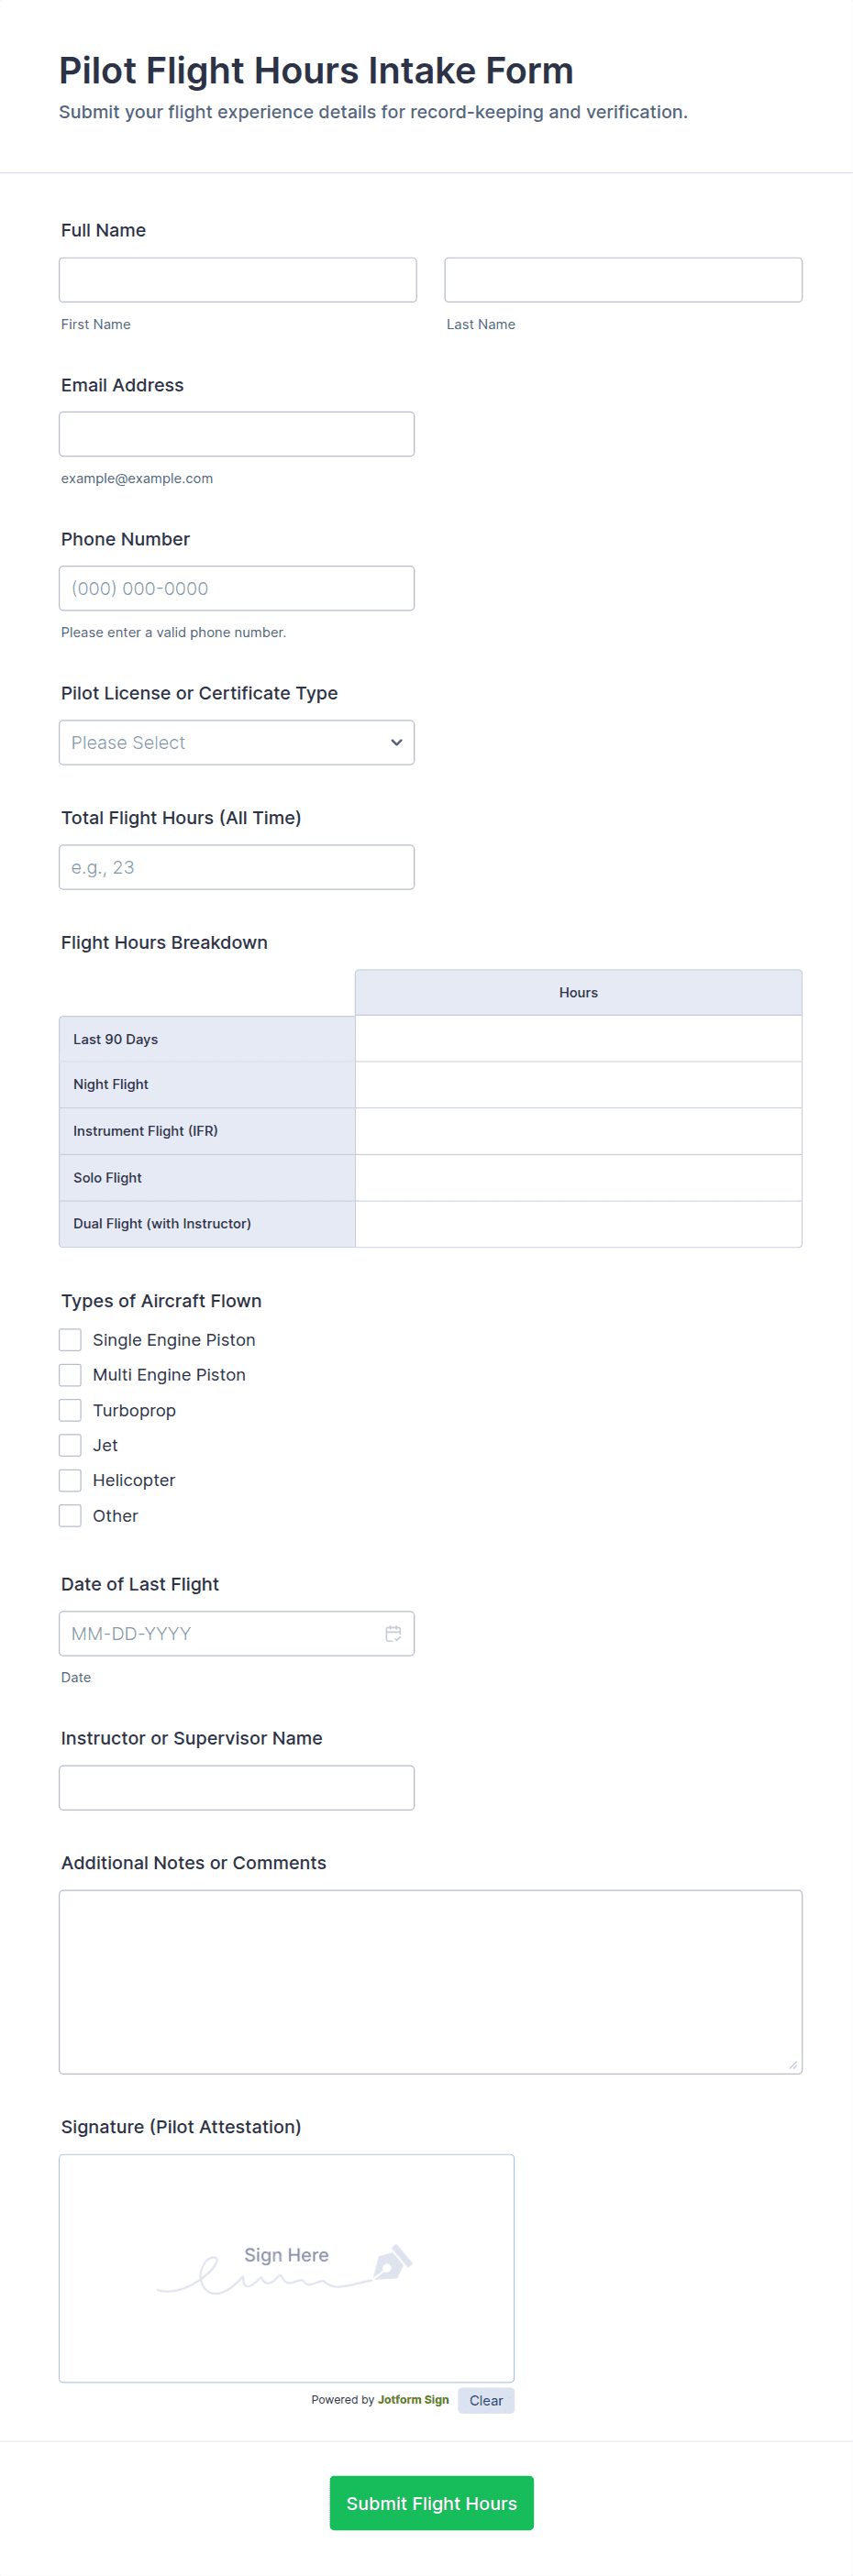The height and width of the screenshot is (2576, 853).
Task: Click the calendar icon in date field
Action: coord(393,1633)
